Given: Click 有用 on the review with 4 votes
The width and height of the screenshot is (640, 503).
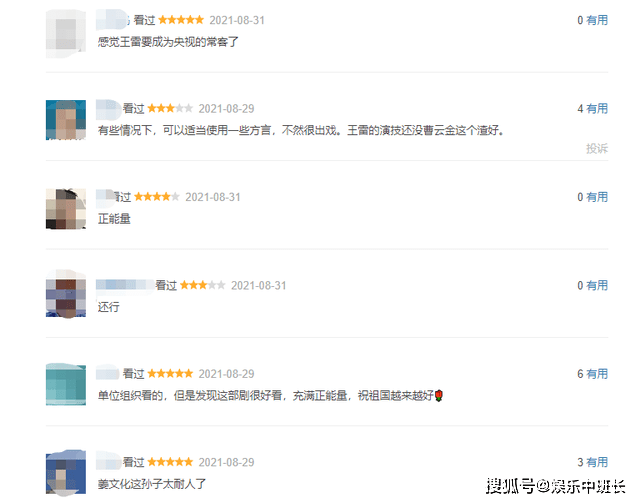Looking at the screenshot, I should click(x=597, y=109).
